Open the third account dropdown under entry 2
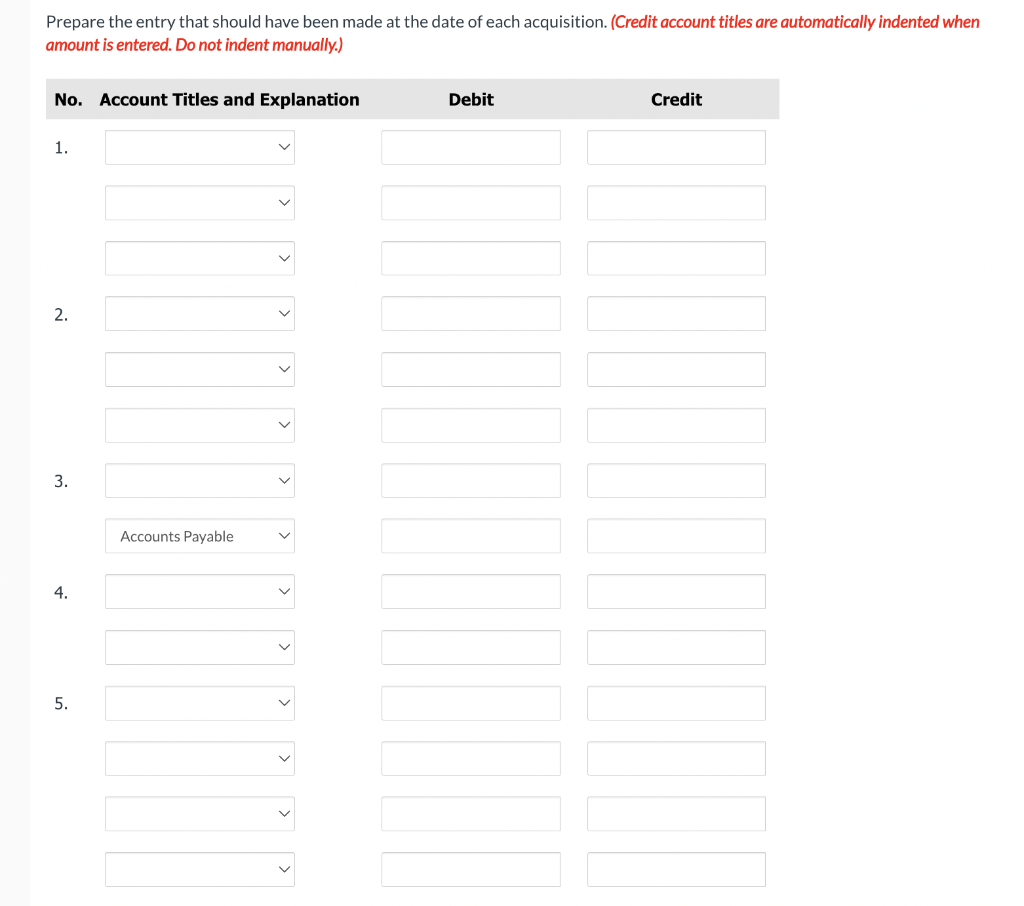Viewport: 1024px width, 906px height. pyautogui.click(x=199, y=425)
